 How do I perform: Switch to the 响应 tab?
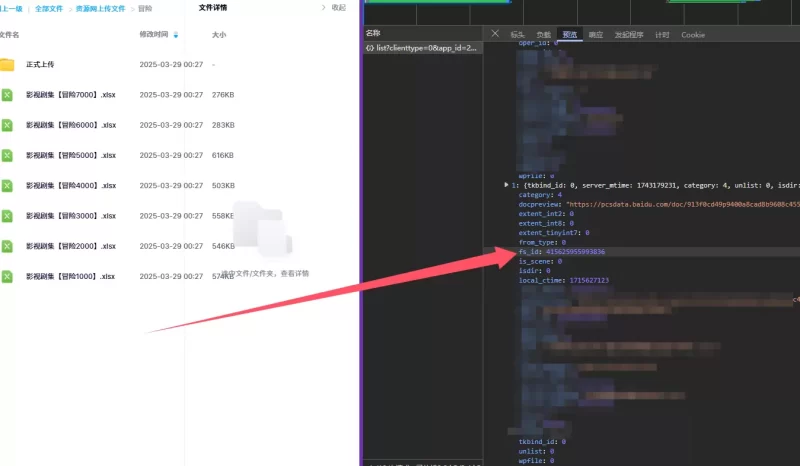[x=595, y=35]
